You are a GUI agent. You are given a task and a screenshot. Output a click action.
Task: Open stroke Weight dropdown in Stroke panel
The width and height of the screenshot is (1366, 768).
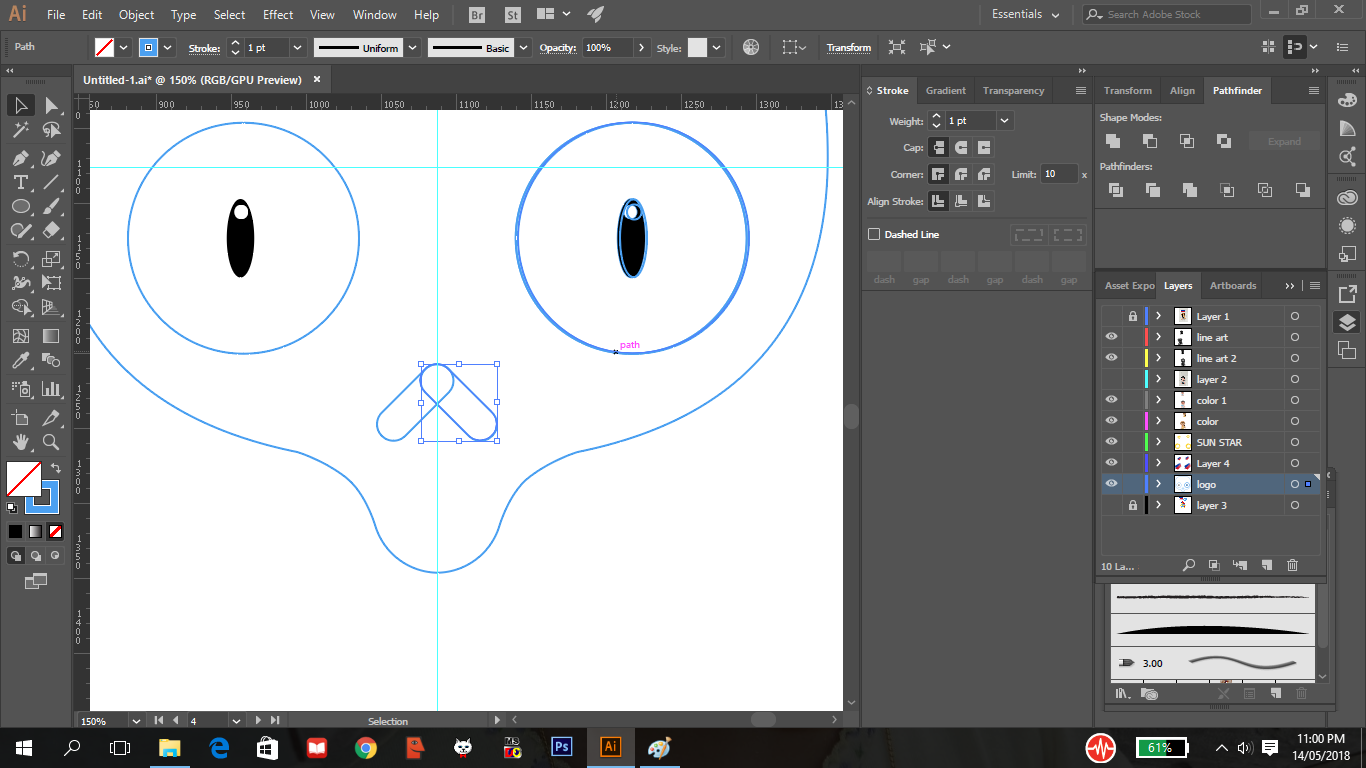[1004, 120]
